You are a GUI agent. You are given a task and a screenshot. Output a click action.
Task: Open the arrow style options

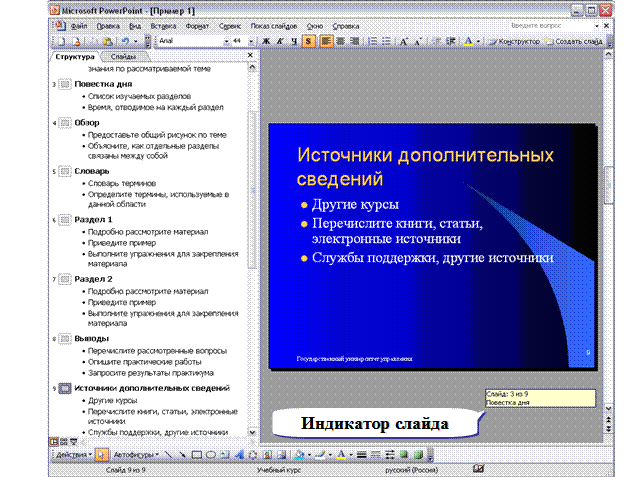pos(390,455)
